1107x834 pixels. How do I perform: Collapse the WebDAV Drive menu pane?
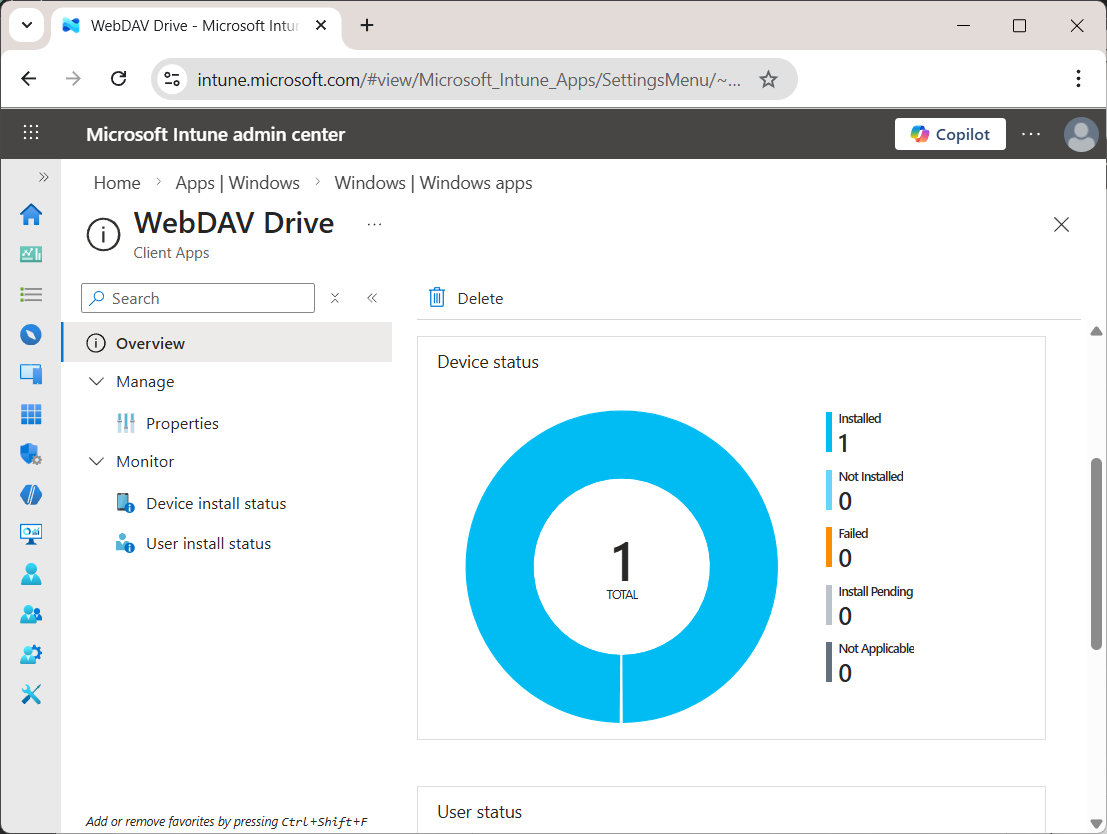point(372,297)
